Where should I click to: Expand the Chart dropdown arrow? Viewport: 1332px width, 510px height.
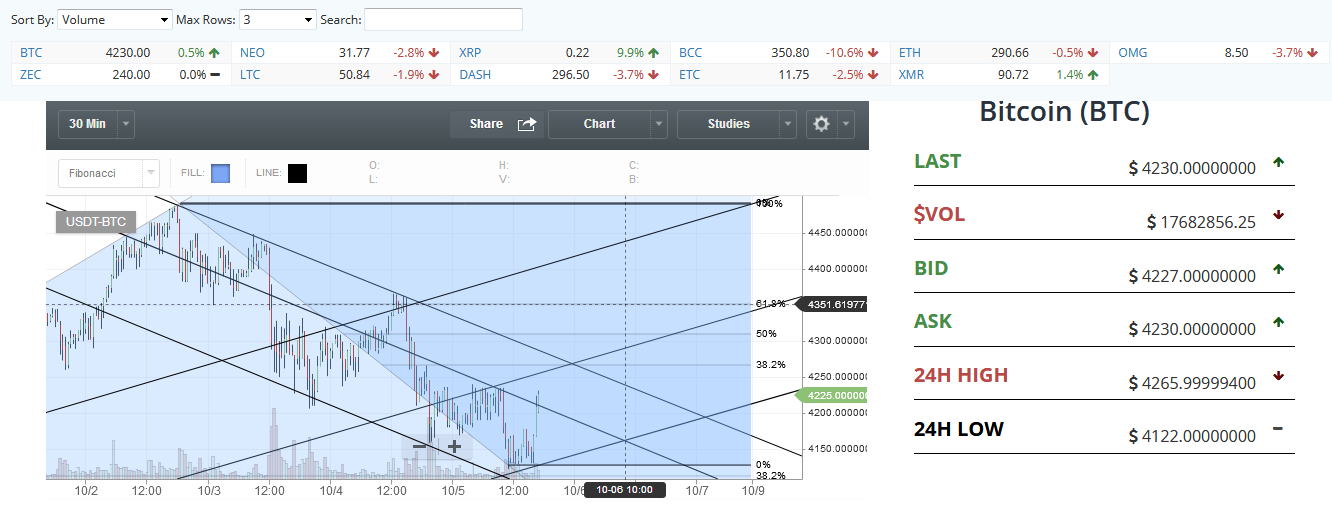pos(658,124)
